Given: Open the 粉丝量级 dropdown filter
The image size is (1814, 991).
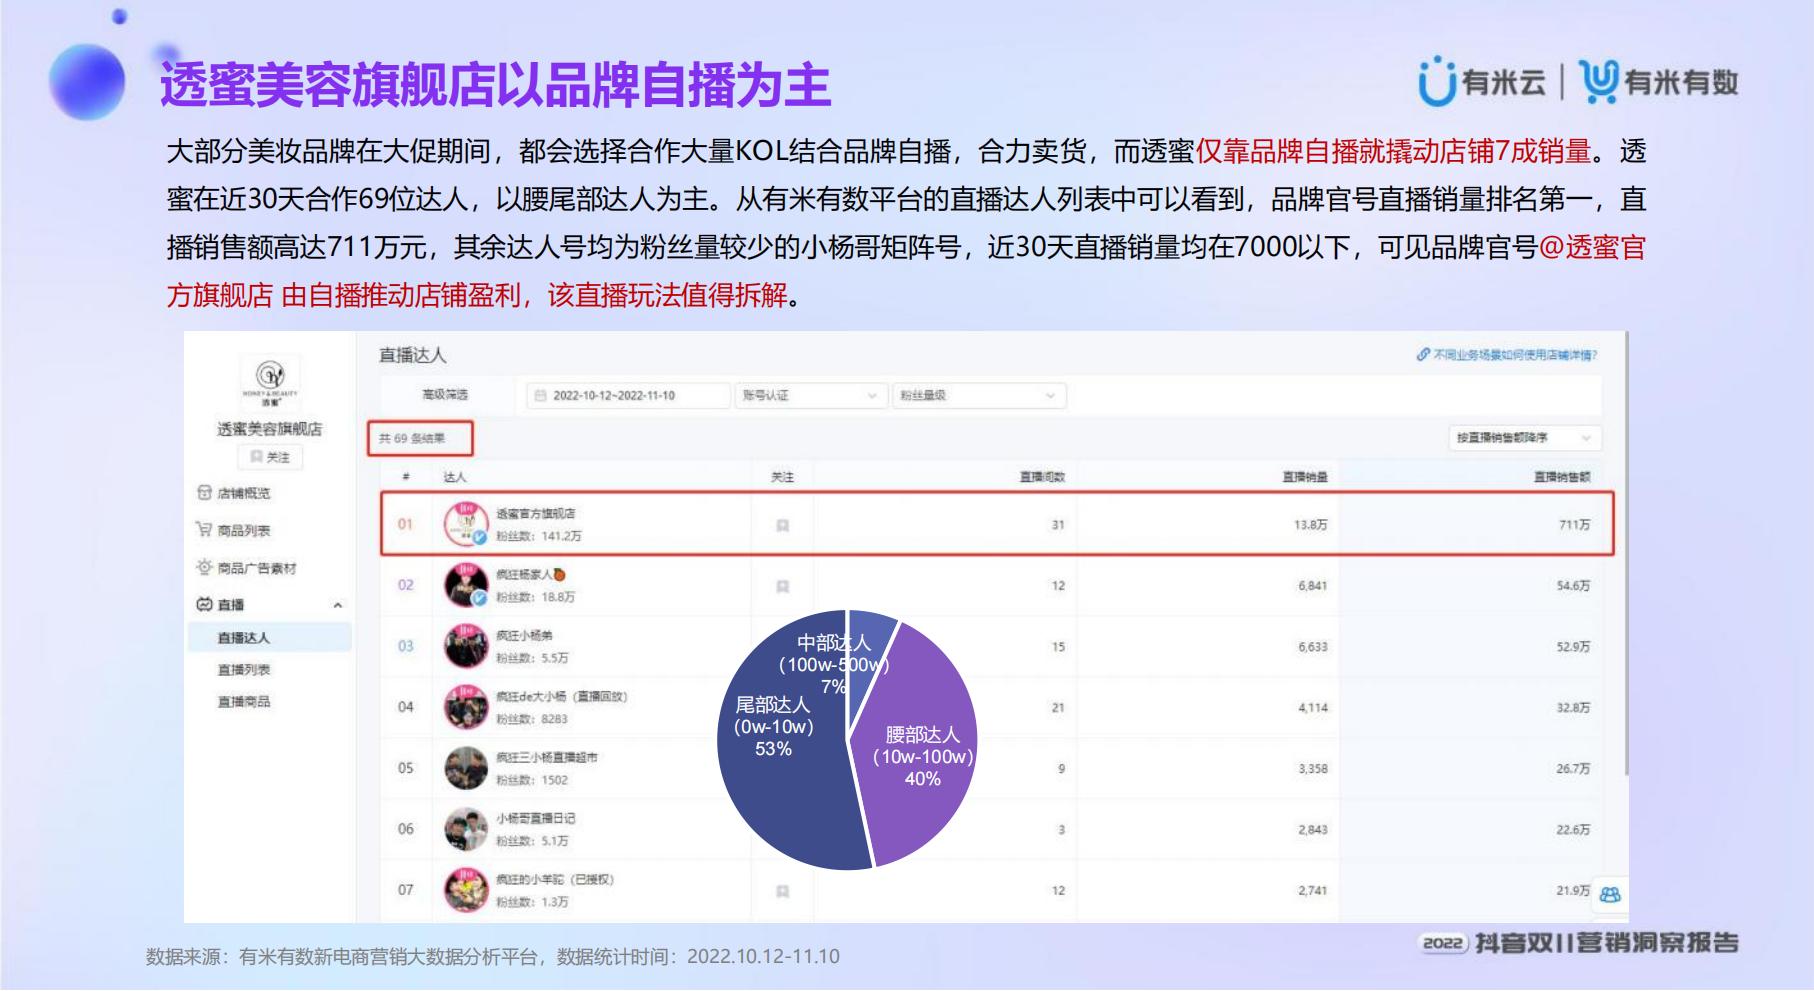Looking at the screenshot, I should click(x=977, y=396).
